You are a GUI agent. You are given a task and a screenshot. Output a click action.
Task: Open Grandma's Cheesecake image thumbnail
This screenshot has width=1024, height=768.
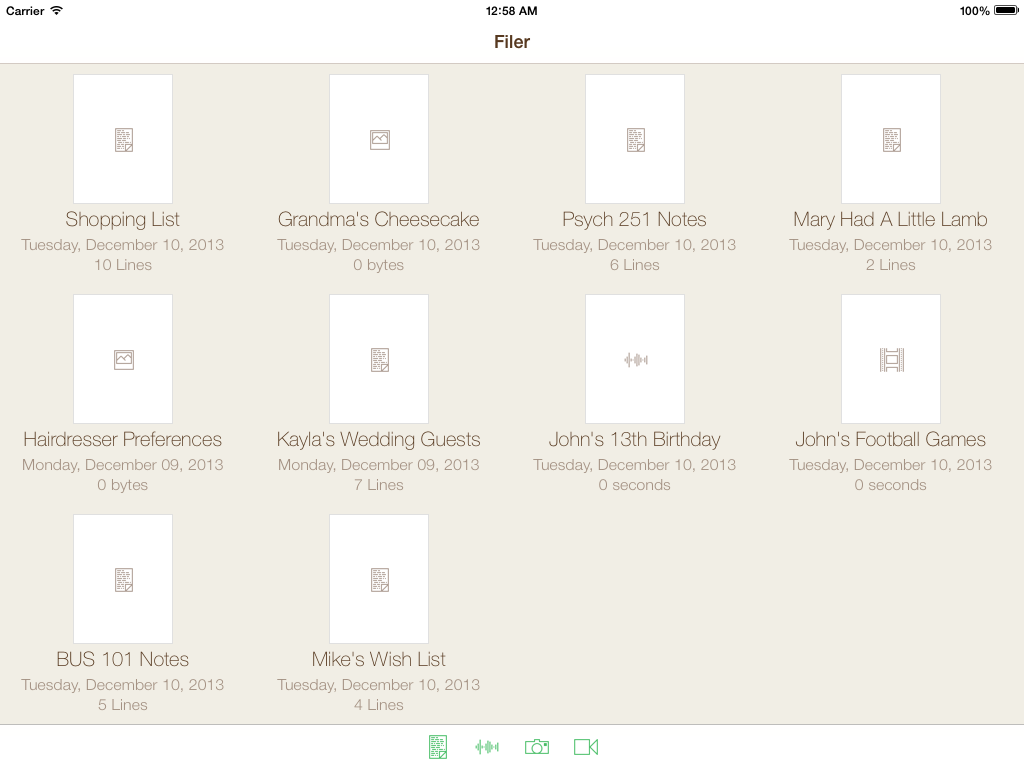[x=379, y=138]
